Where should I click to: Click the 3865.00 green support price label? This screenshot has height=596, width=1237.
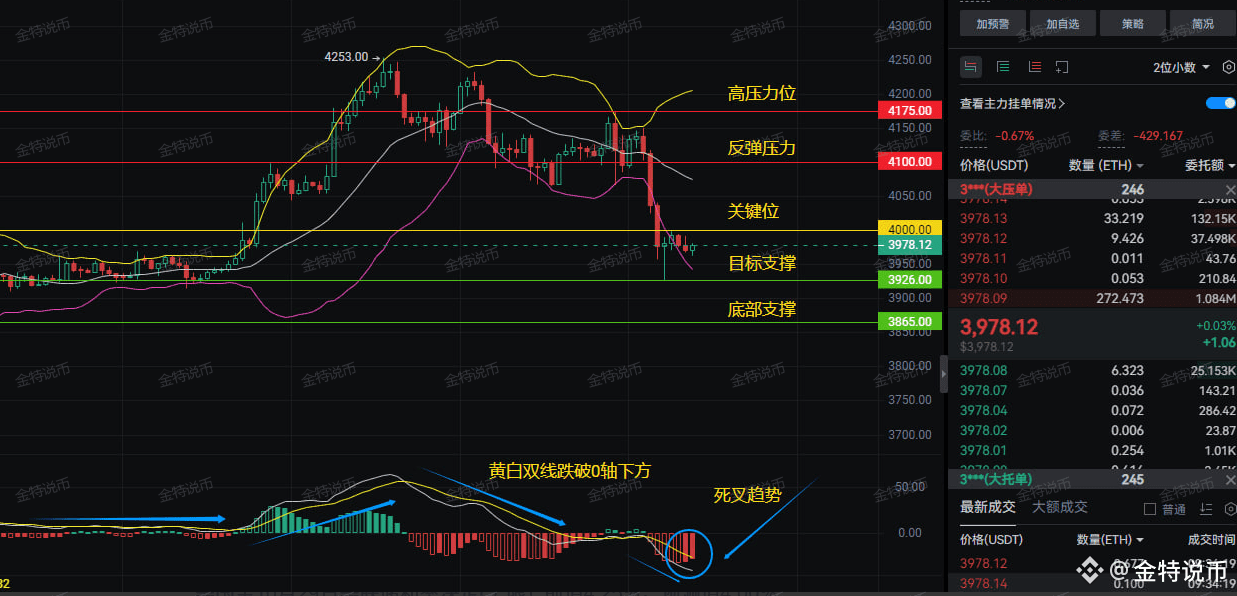click(909, 322)
